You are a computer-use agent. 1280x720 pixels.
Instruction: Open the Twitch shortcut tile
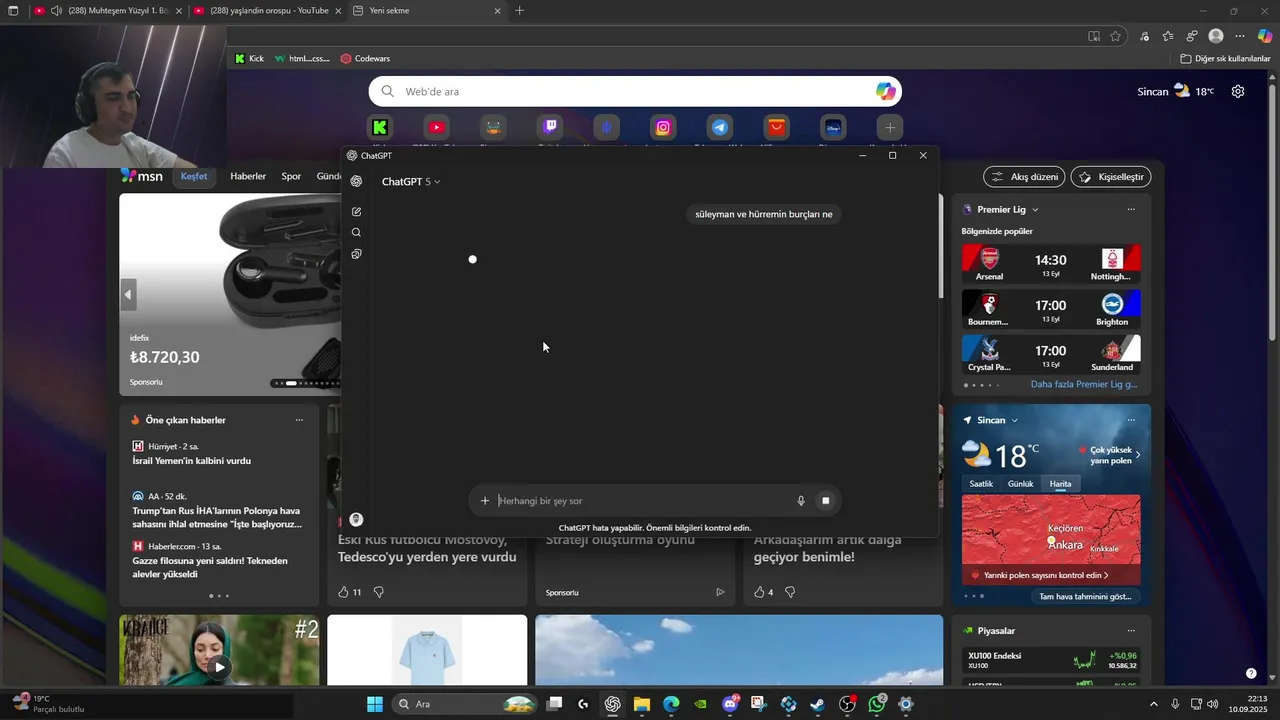pyautogui.click(x=550, y=127)
